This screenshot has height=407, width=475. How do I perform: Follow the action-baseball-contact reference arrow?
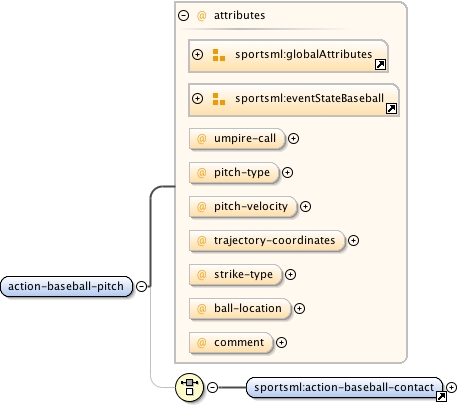point(441,396)
